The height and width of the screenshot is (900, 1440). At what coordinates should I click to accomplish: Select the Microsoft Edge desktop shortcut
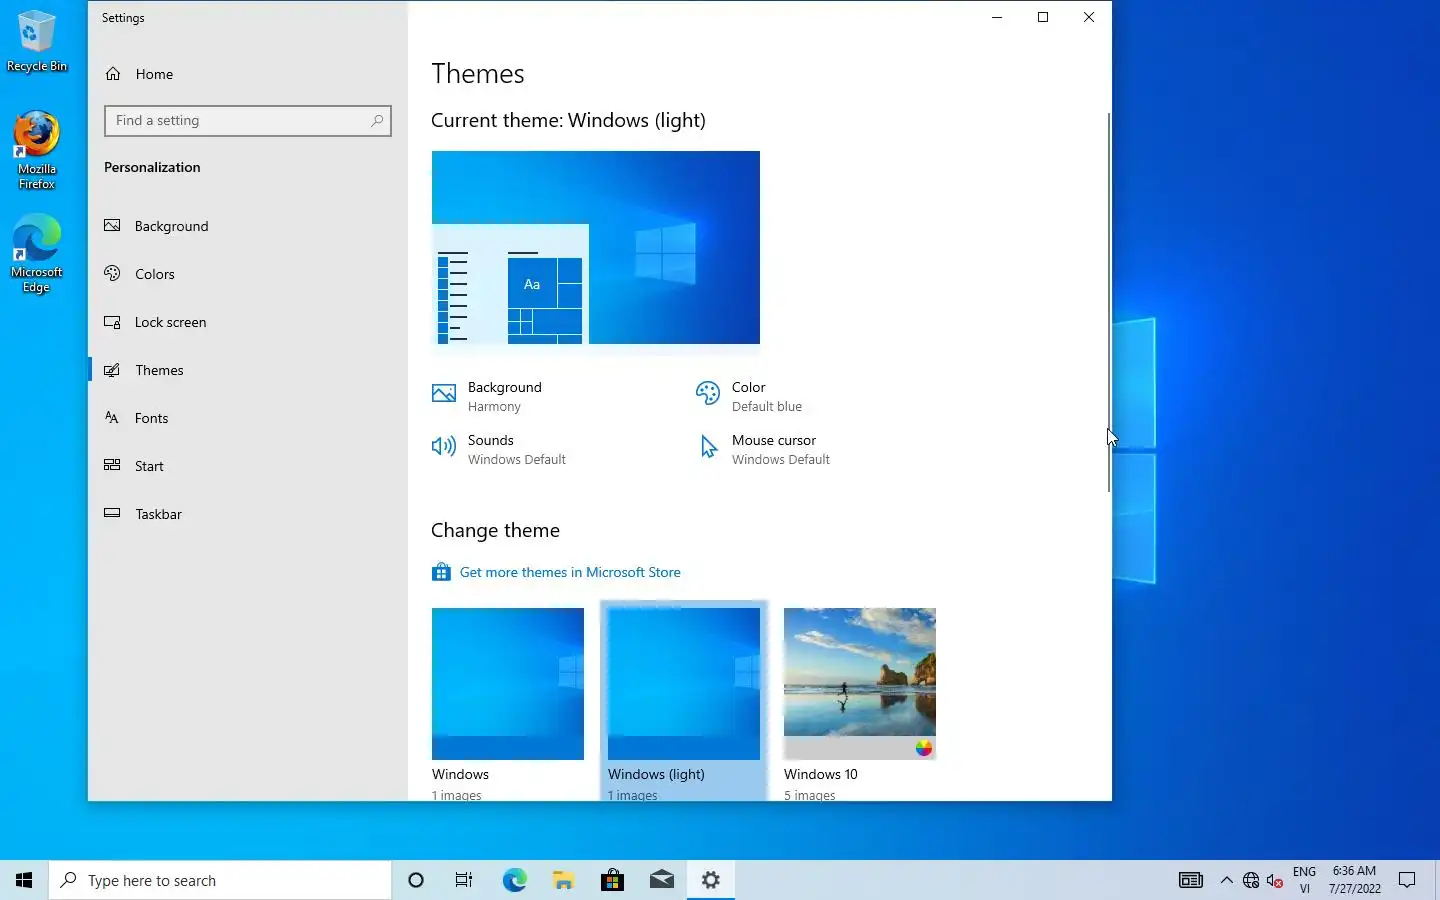(x=37, y=254)
